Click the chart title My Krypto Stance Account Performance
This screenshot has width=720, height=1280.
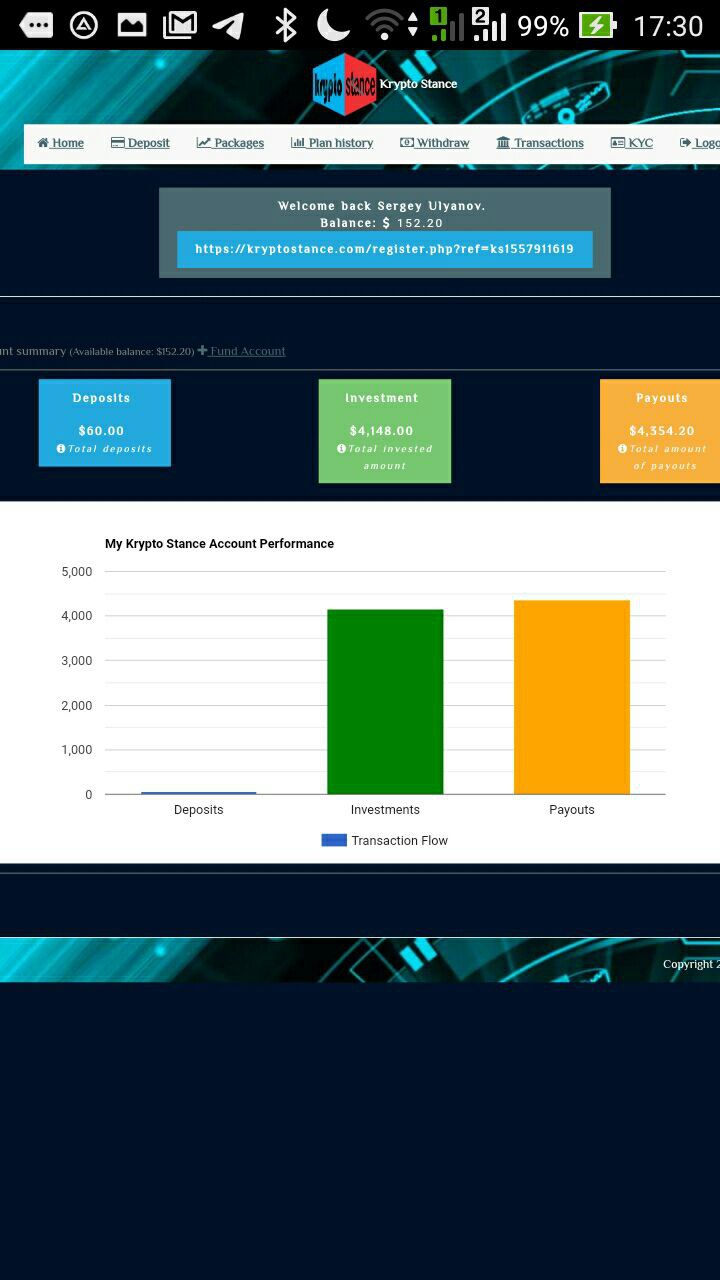click(219, 544)
